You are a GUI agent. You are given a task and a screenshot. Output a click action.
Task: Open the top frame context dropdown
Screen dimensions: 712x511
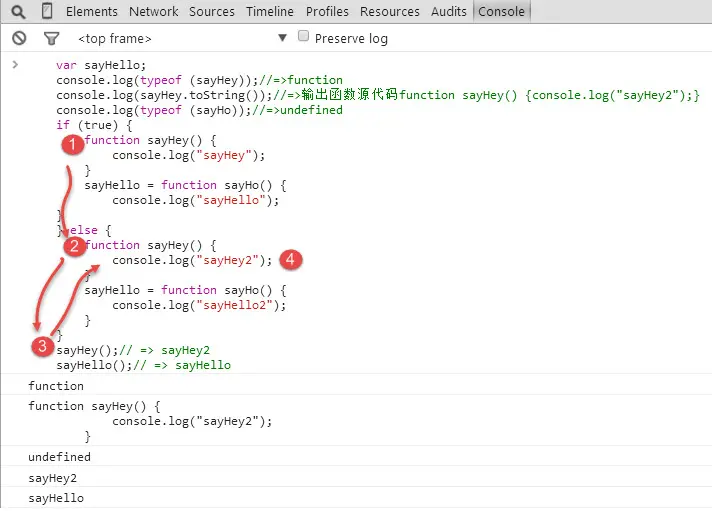(182, 38)
